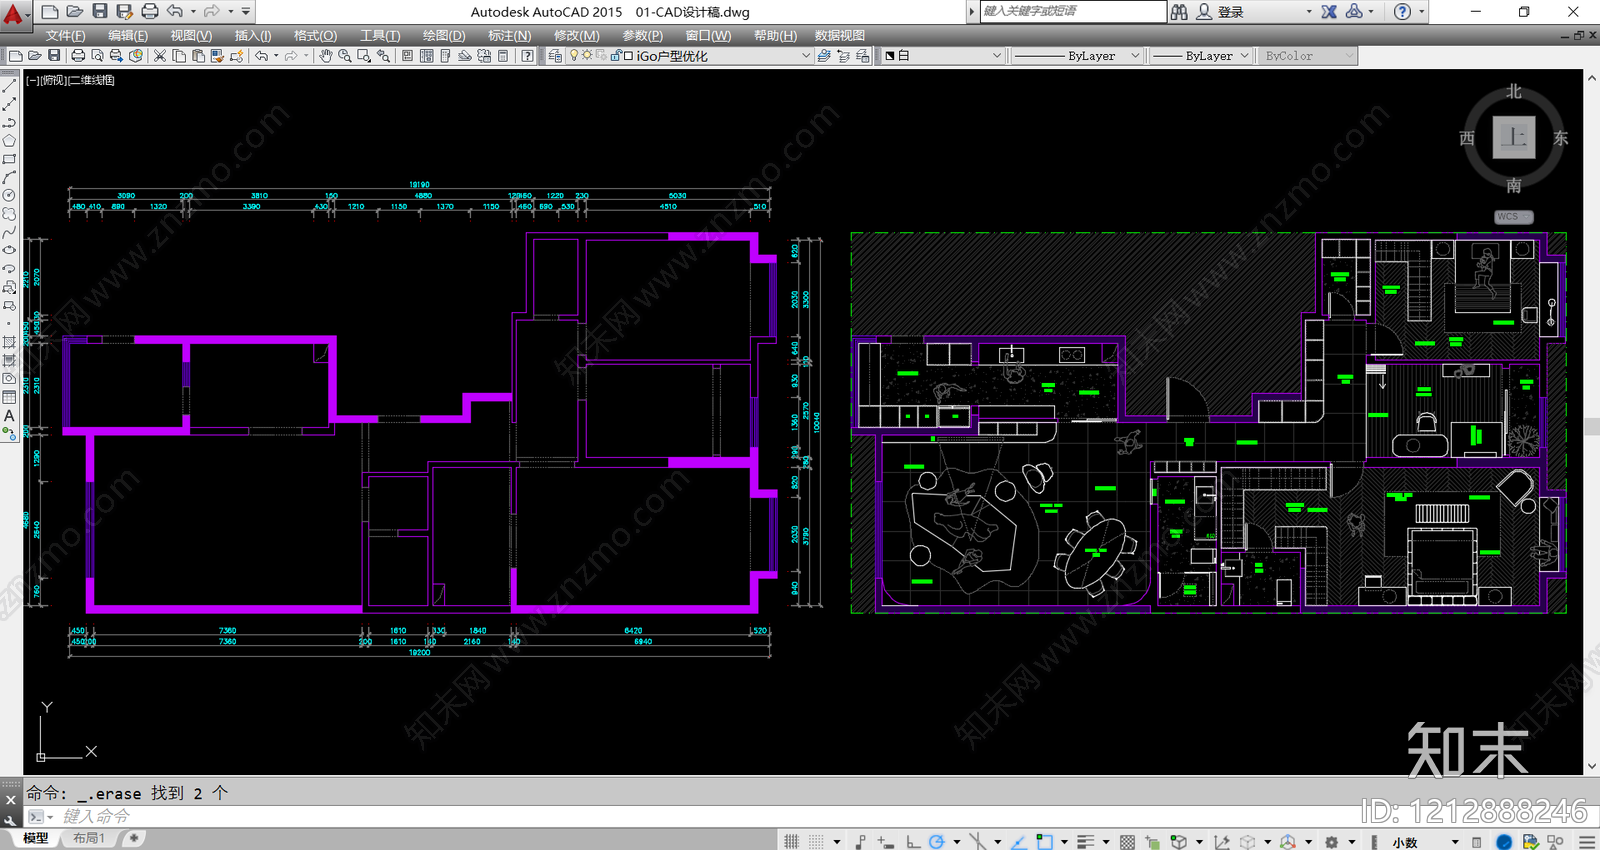
Task: Toggle polar tracking in status bar
Action: [x=937, y=842]
